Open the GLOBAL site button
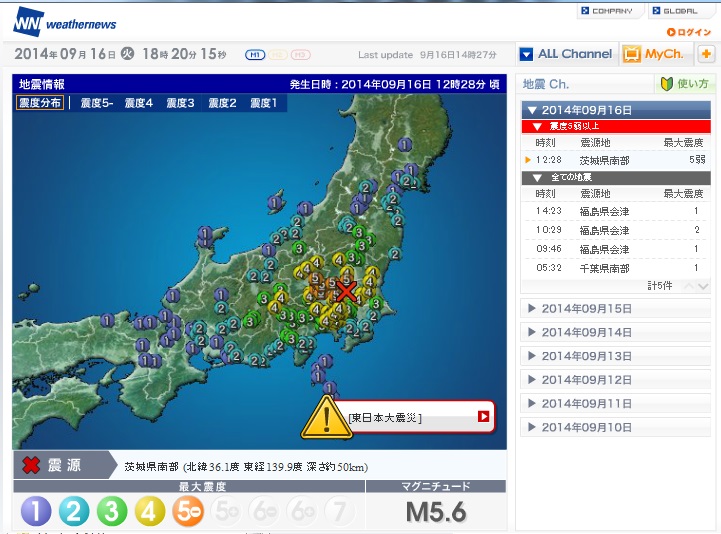The width and height of the screenshot is (721, 534). tap(682, 11)
